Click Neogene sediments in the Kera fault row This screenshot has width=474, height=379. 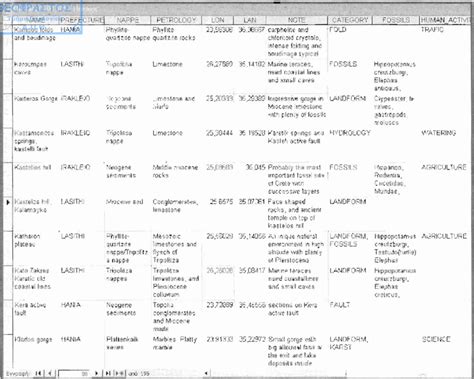click(121, 309)
